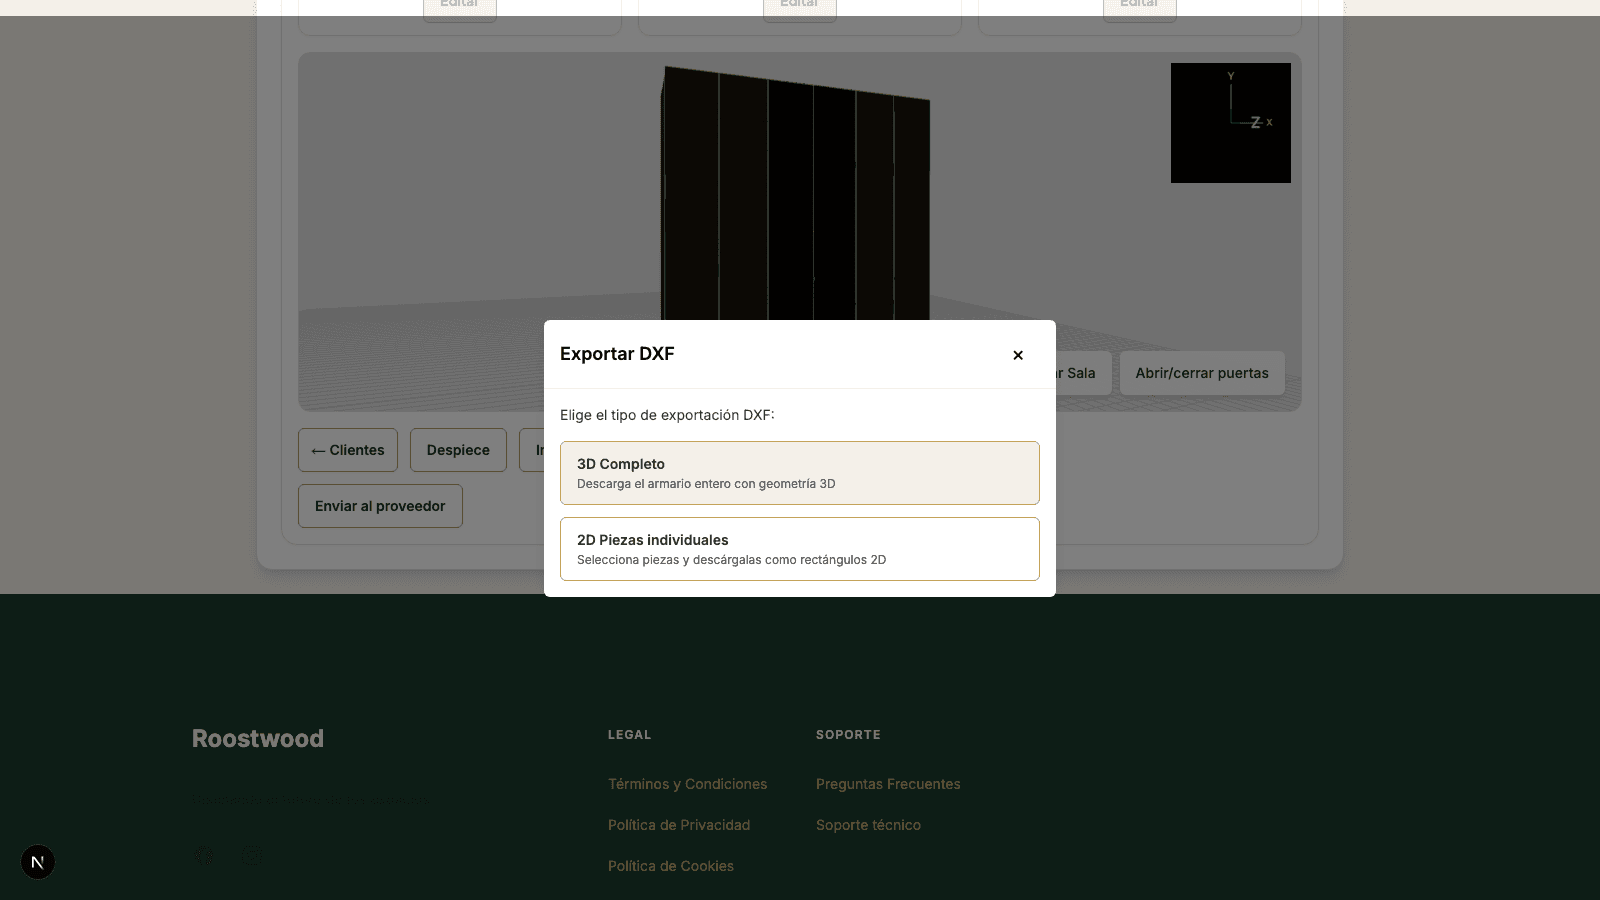Click the Roostwood footer logo
The width and height of the screenshot is (1600, 900).
[x=258, y=738]
